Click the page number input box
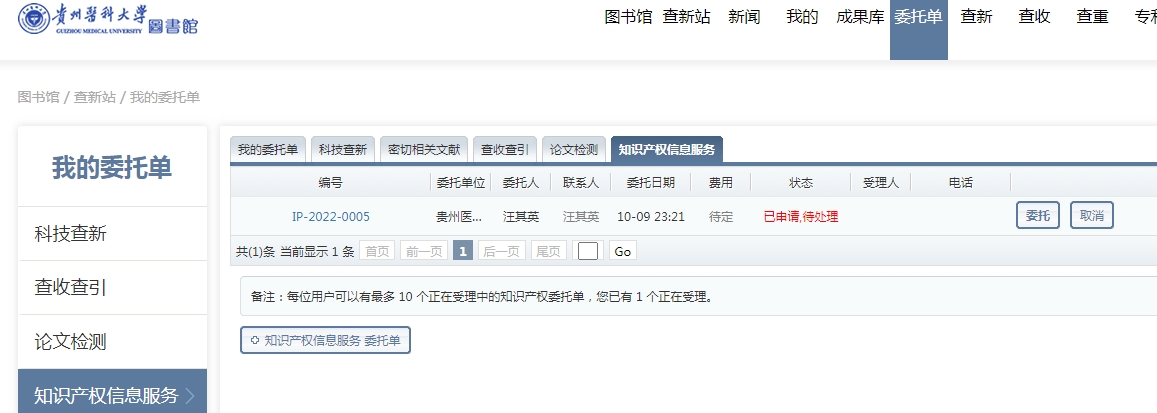 point(588,251)
